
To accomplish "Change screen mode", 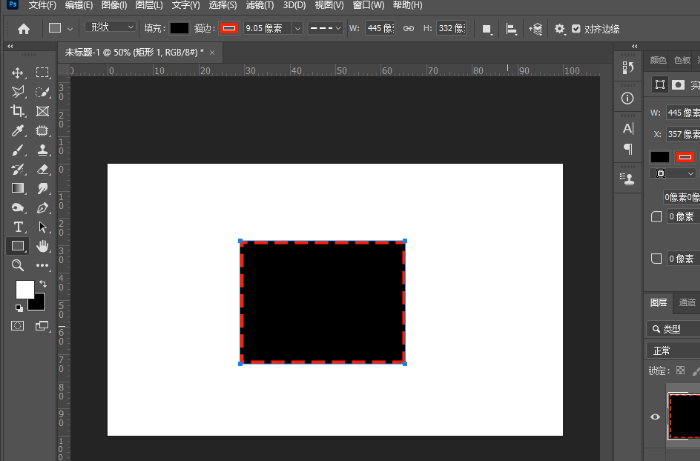I will (x=42, y=326).
